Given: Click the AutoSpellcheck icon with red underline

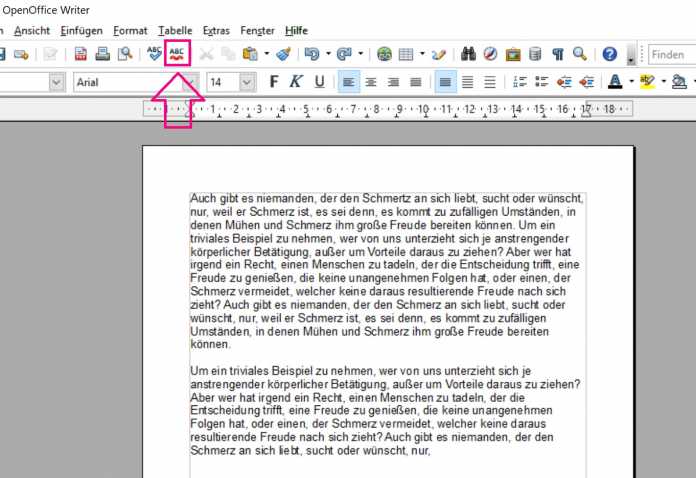Looking at the screenshot, I should [178, 54].
